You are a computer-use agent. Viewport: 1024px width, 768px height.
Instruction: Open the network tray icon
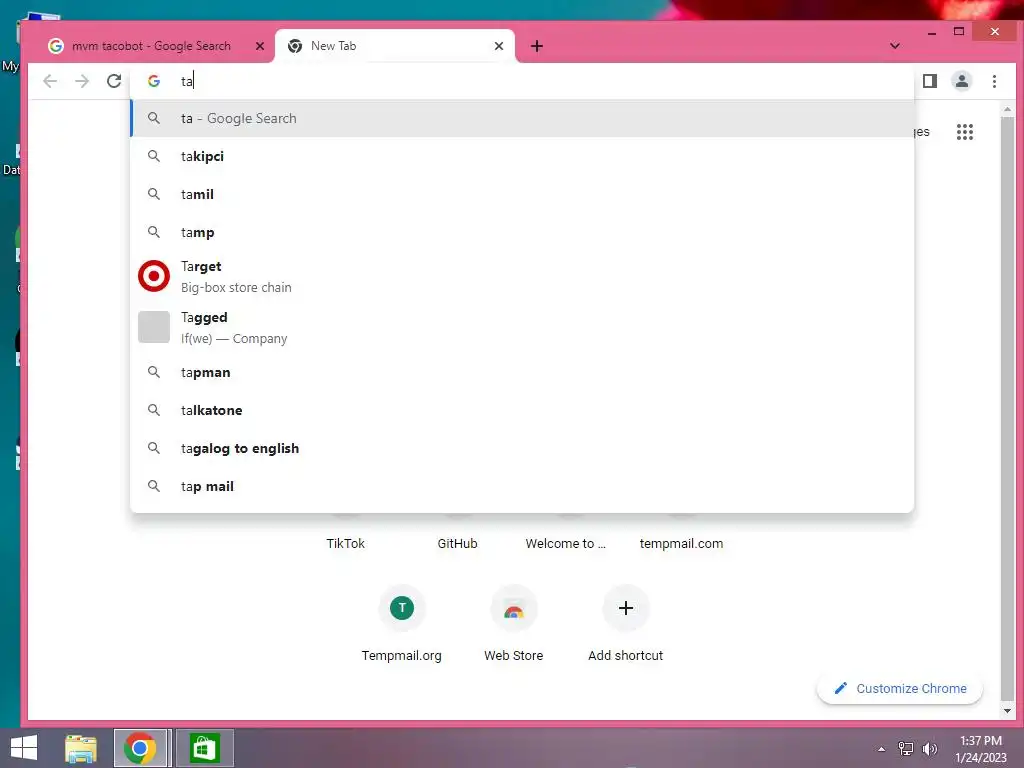(905, 749)
